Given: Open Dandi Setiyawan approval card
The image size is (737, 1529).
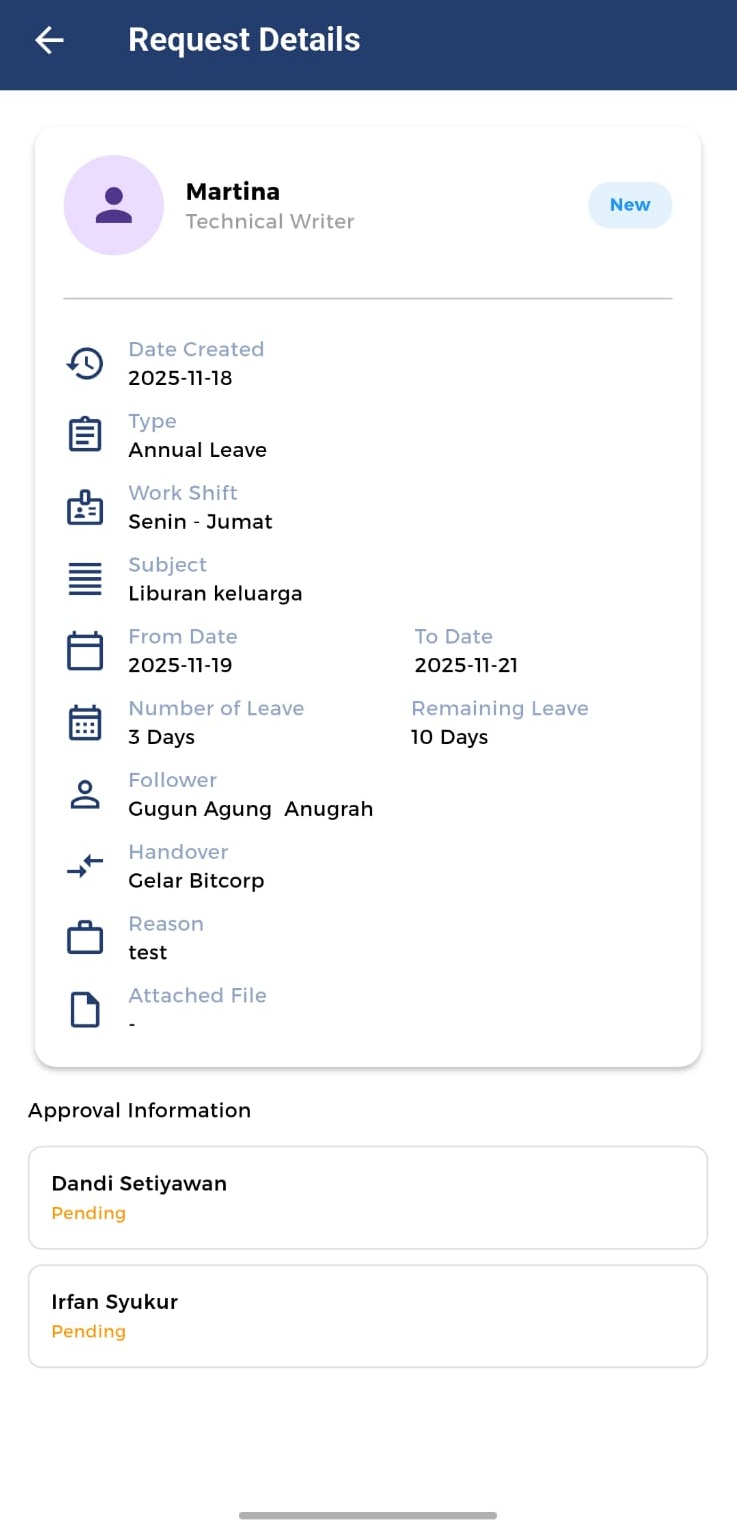Looking at the screenshot, I should click(368, 1197).
